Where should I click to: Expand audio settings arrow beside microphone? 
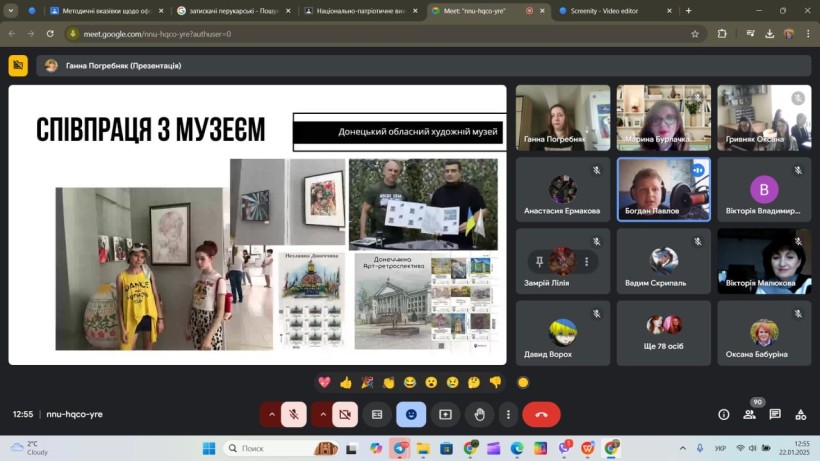coord(271,414)
